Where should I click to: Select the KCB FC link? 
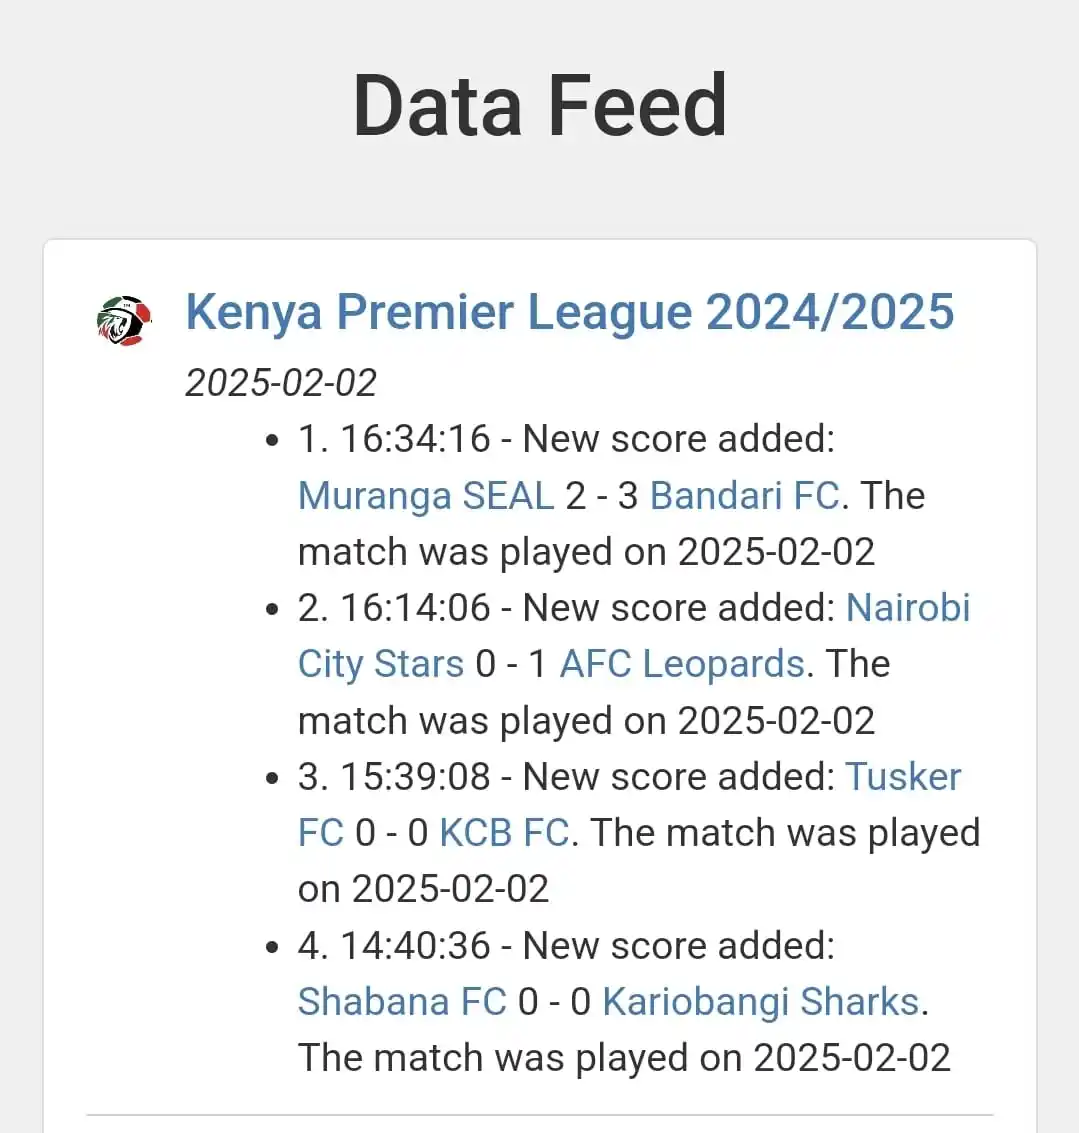pyautogui.click(x=504, y=832)
